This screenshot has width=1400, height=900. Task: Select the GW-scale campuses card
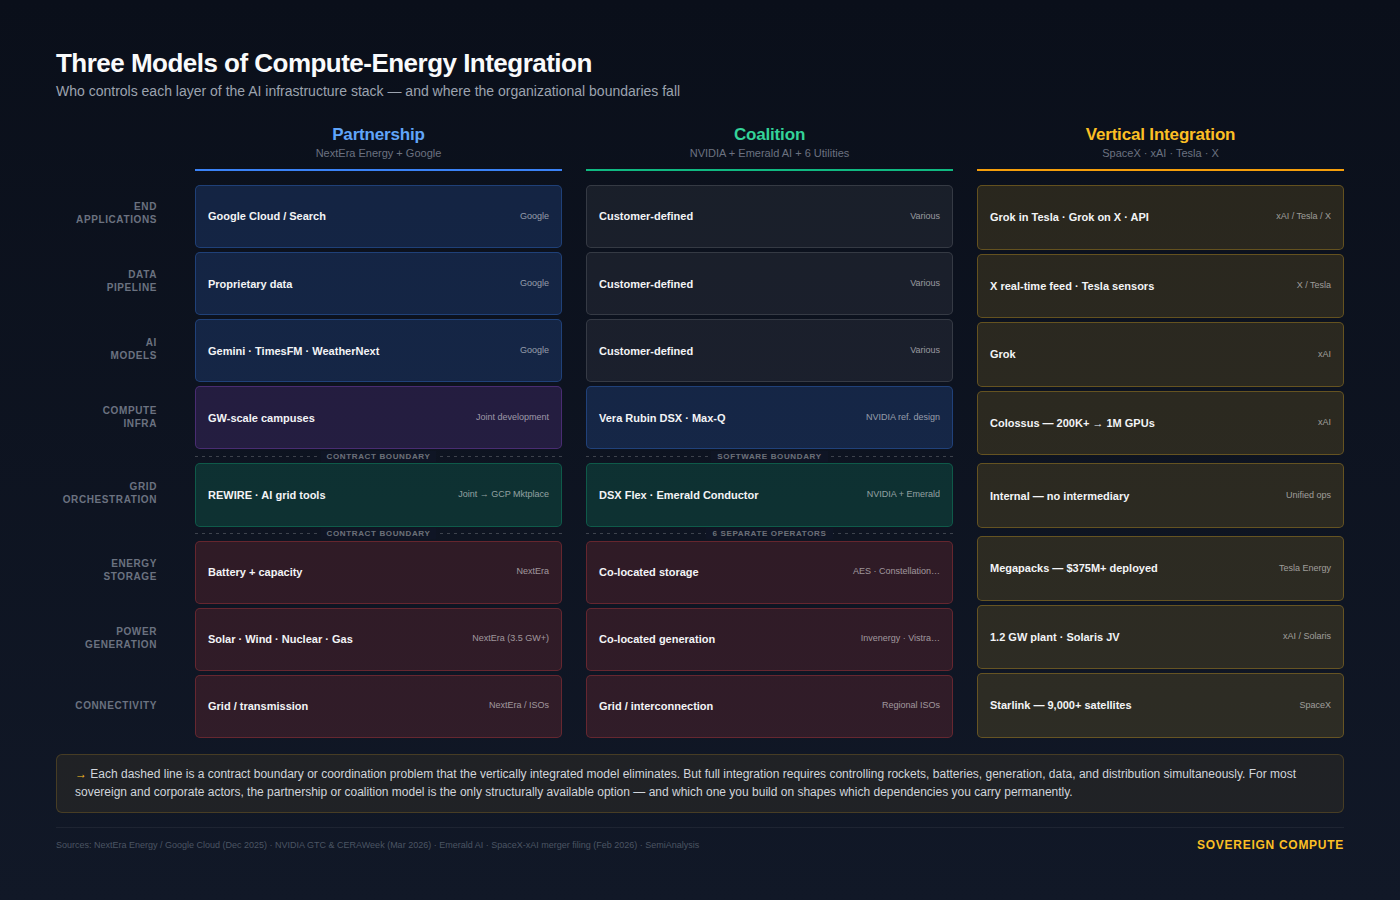378,418
